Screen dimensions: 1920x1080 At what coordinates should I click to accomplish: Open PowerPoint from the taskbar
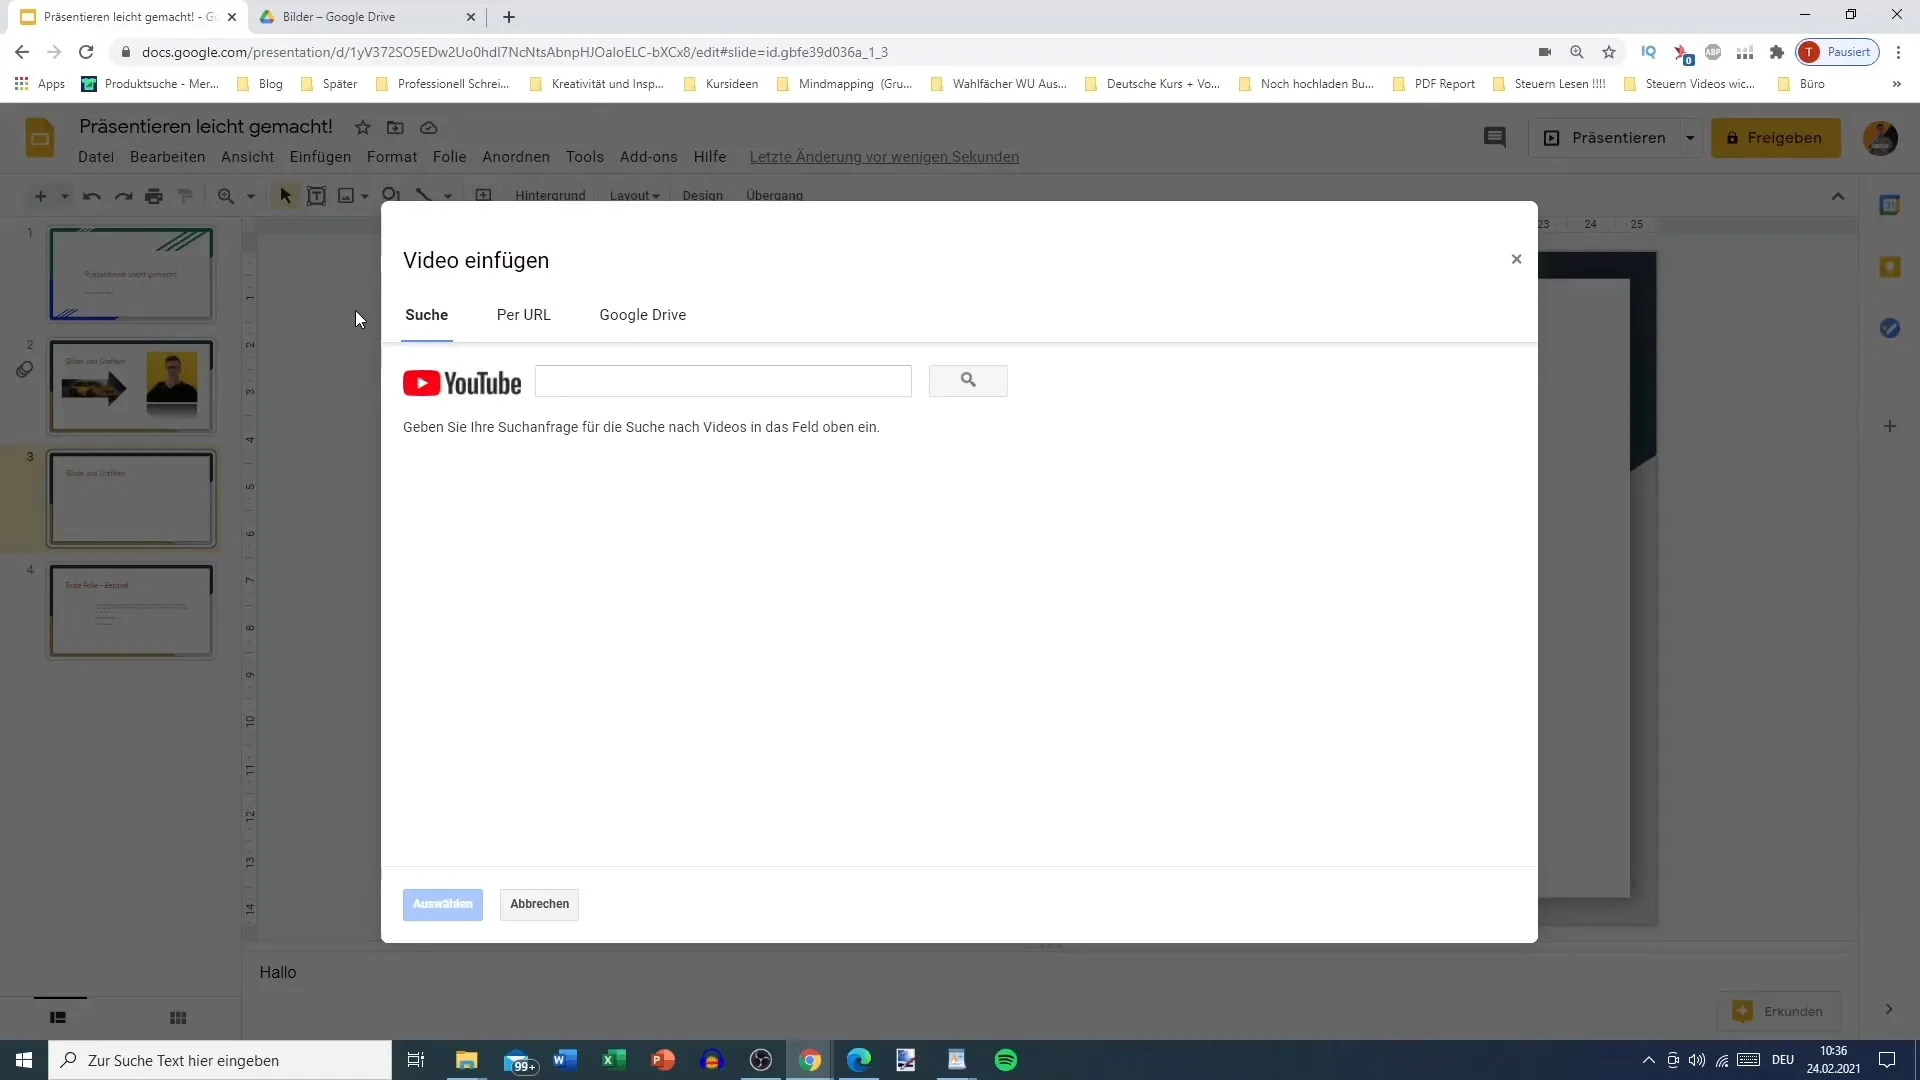[662, 1060]
